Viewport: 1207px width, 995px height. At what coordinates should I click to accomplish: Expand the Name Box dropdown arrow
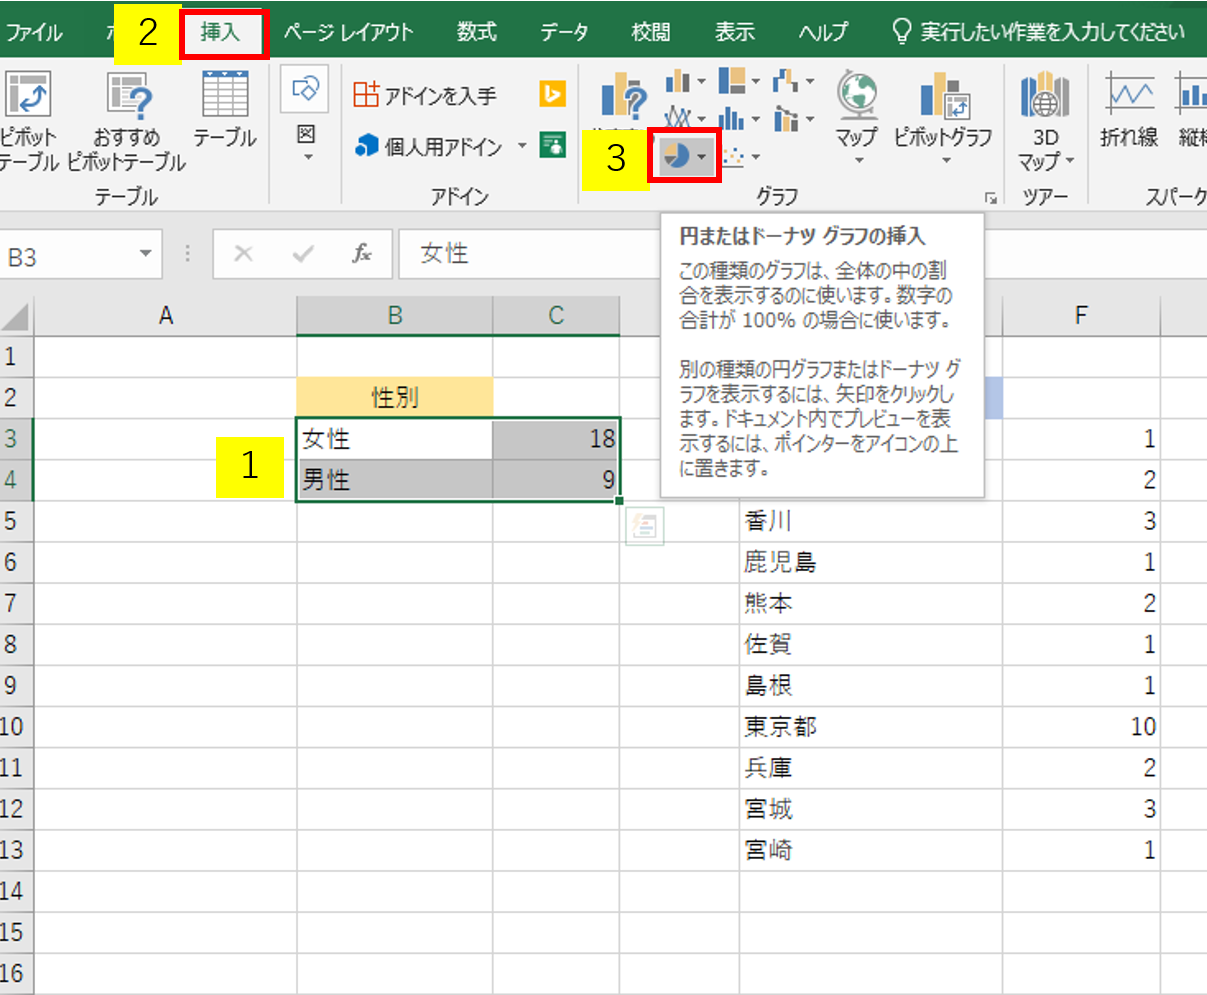(146, 254)
